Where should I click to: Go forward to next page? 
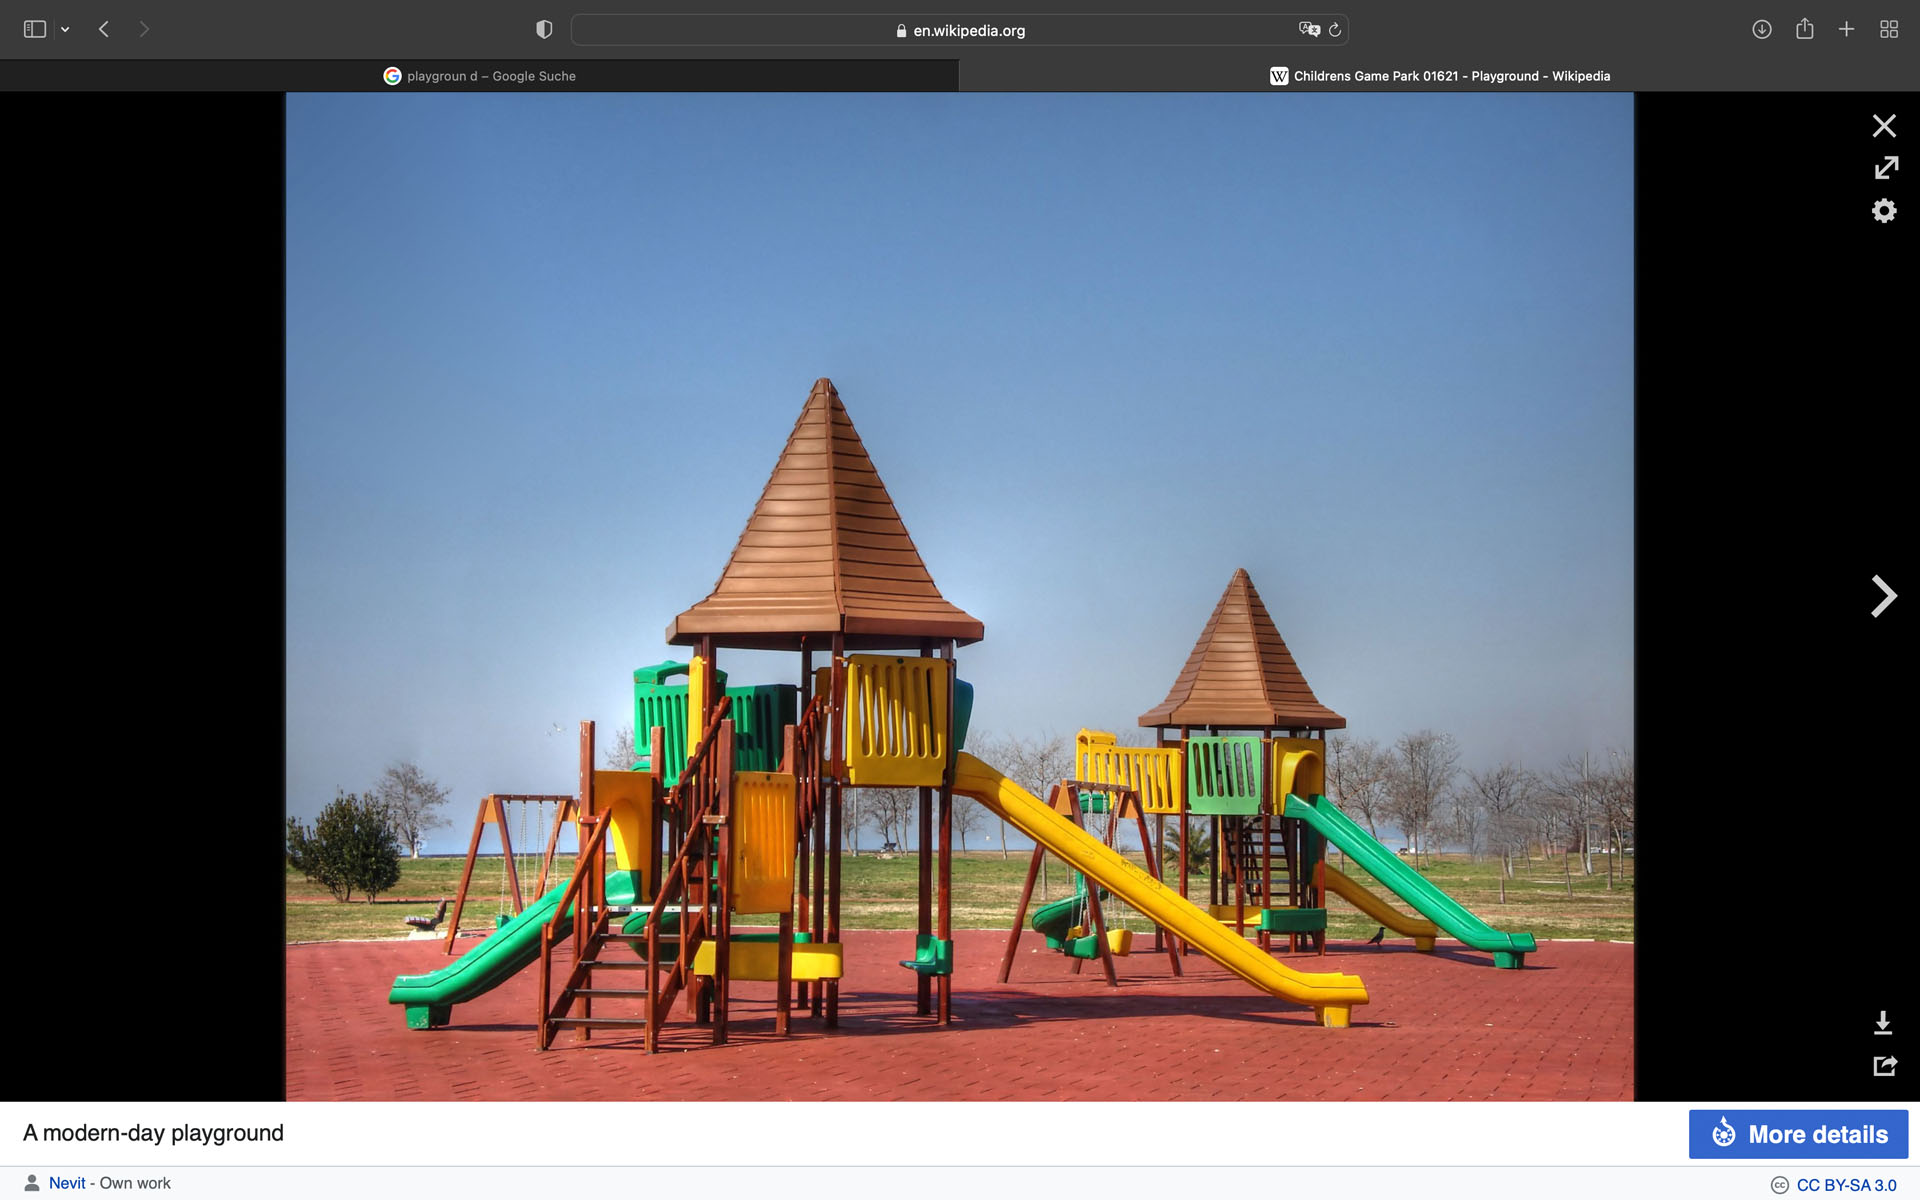(x=144, y=30)
